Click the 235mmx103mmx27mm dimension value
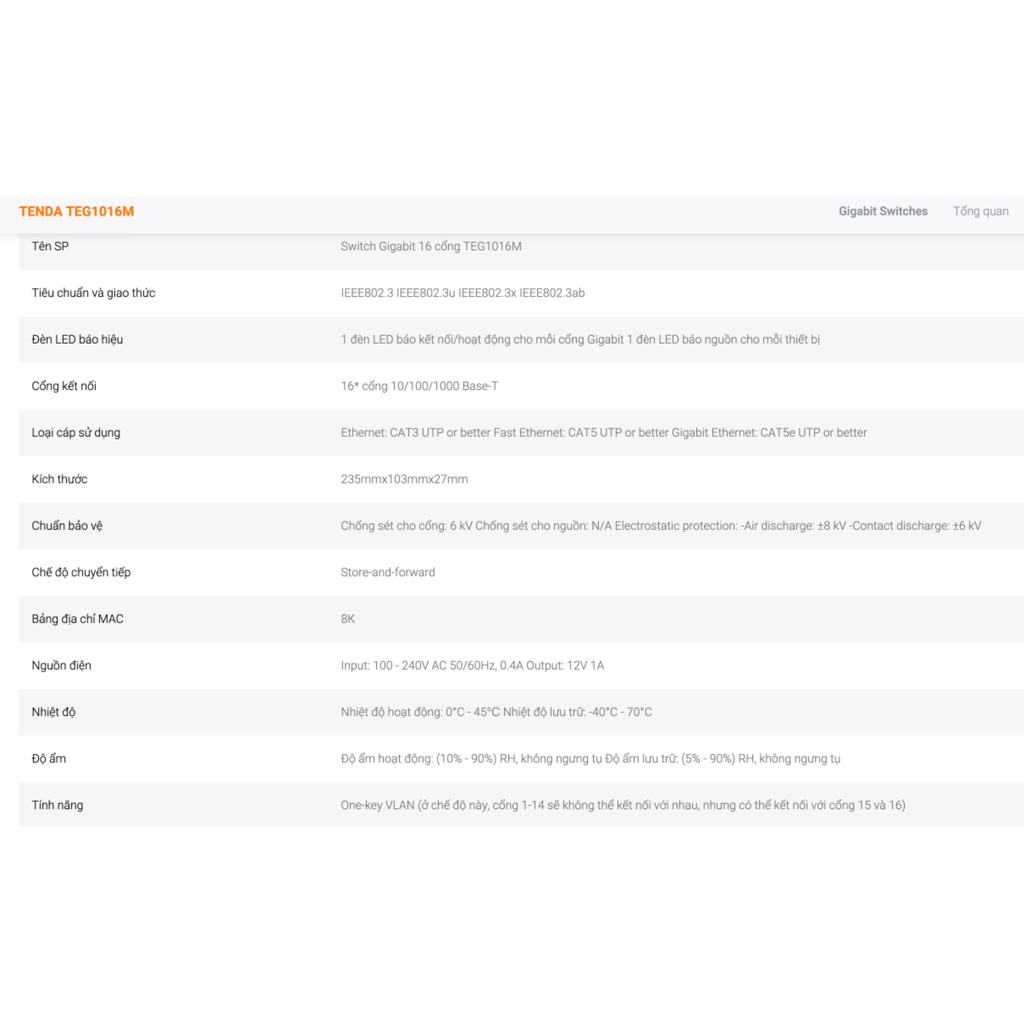 tap(404, 479)
